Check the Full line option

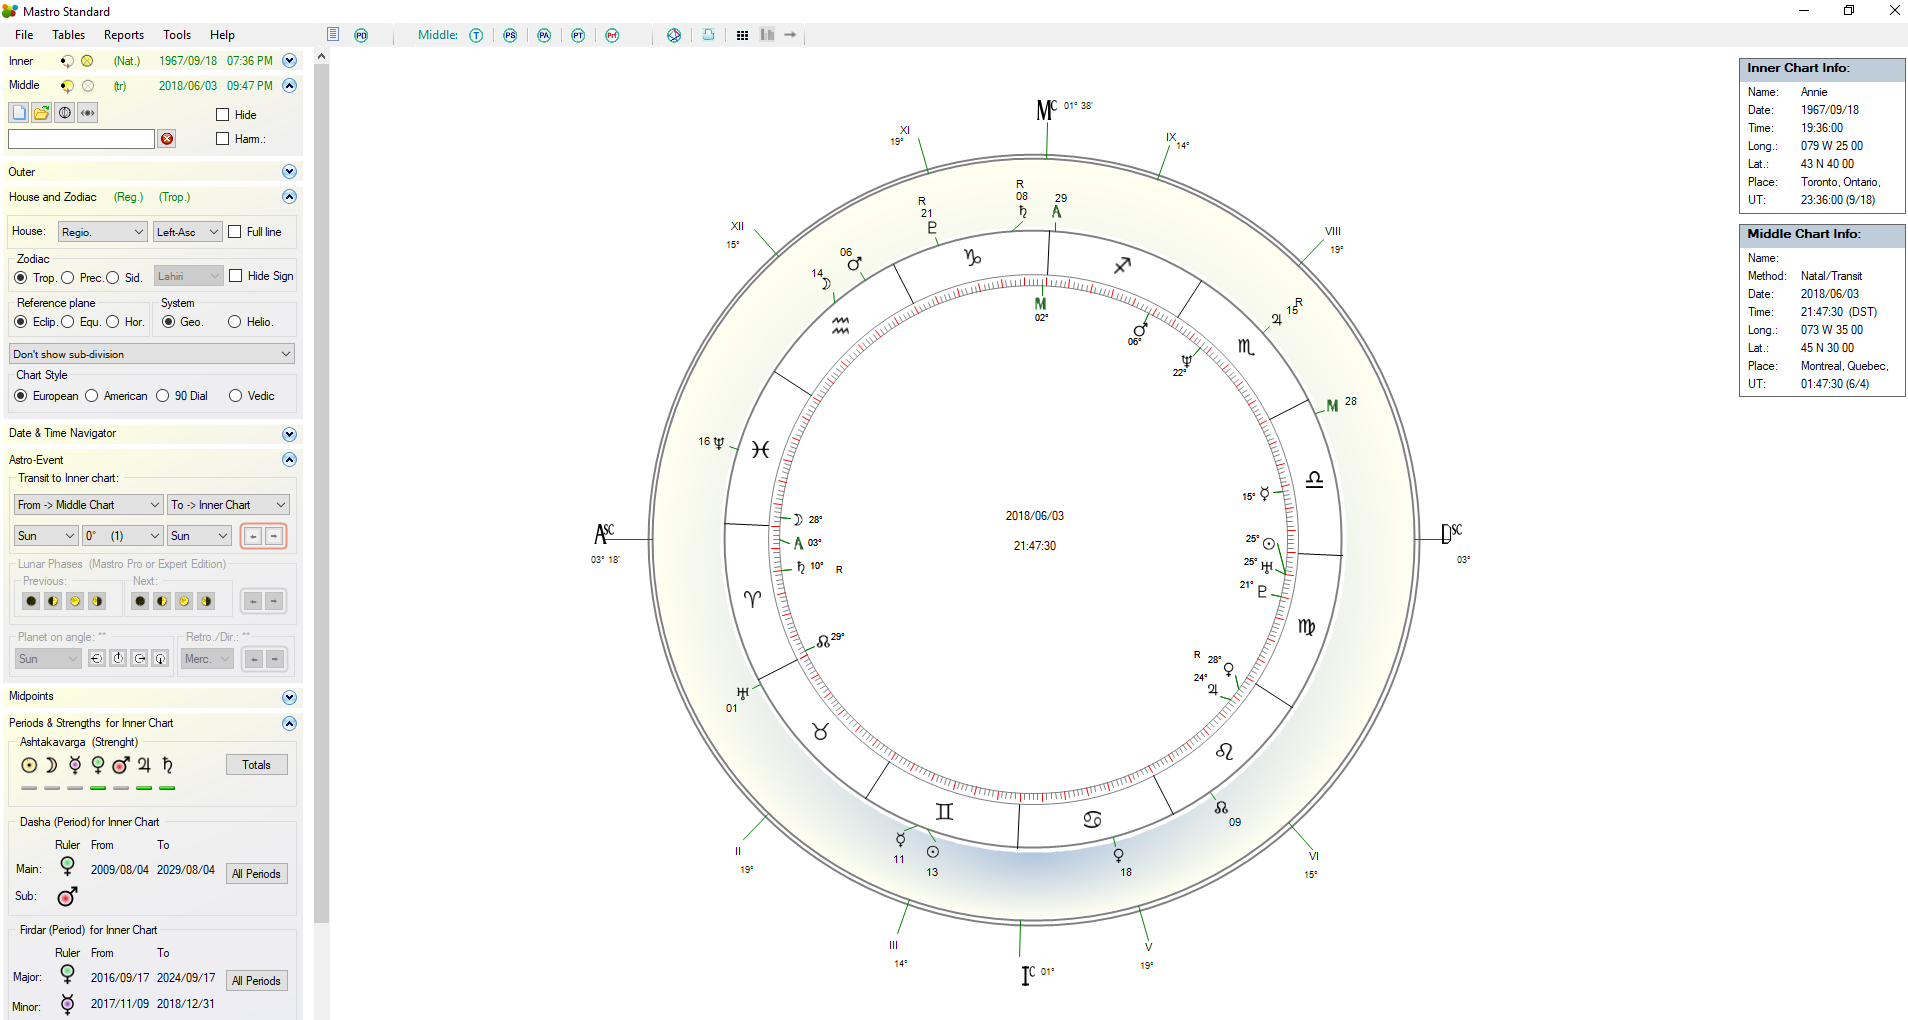235,232
